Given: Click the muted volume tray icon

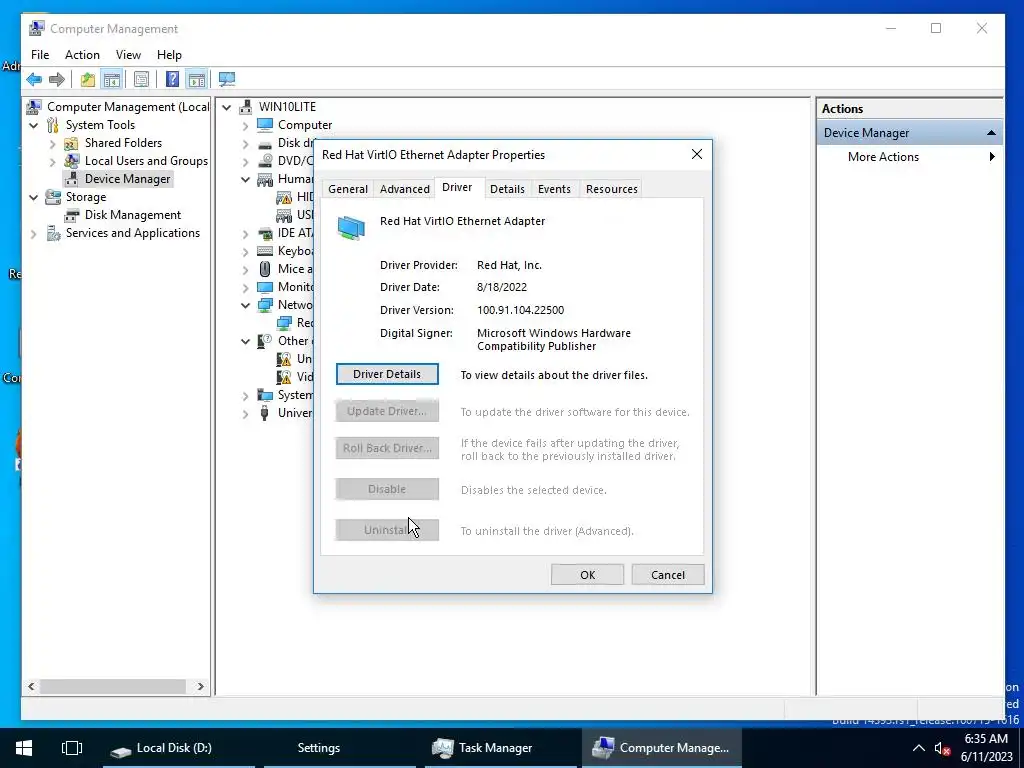Looking at the screenshot, I should click(x=942, y=748).
